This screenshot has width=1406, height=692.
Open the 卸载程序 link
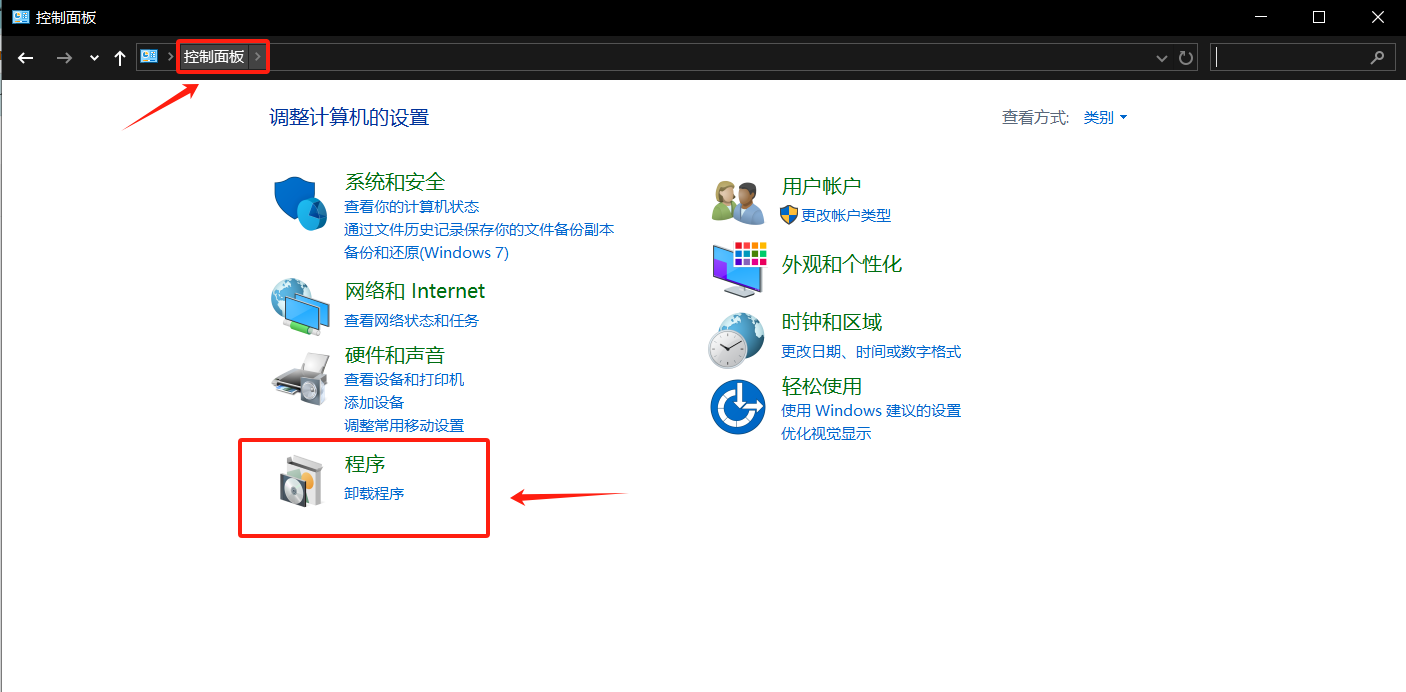[x=374, y=494]
